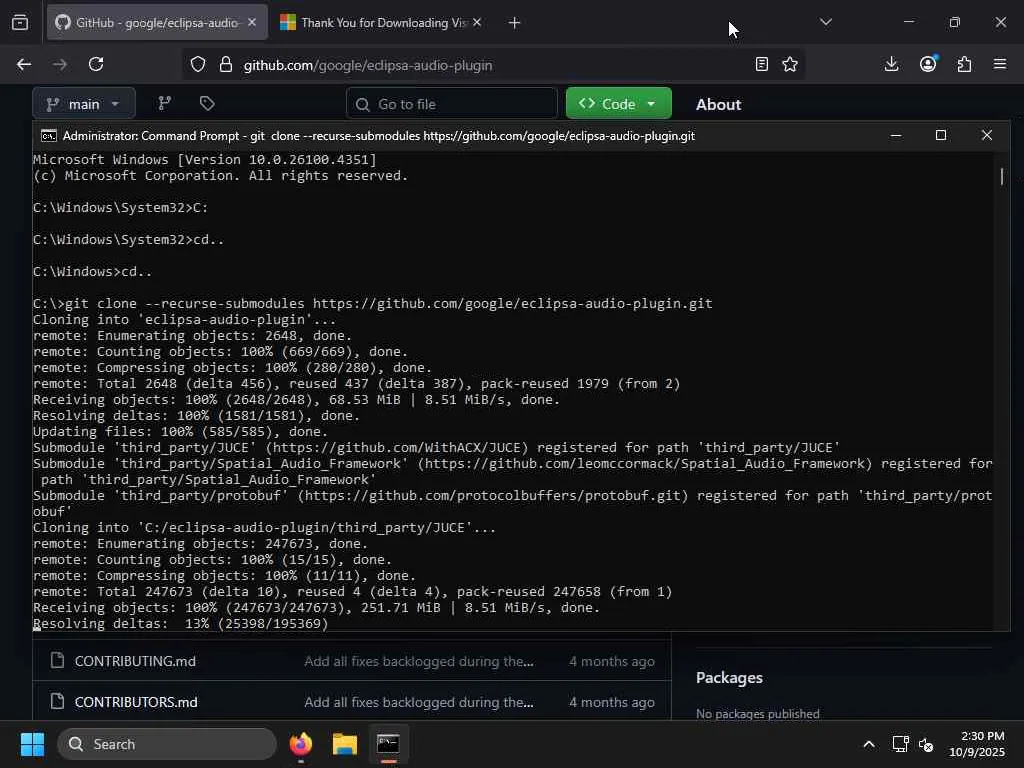Open the Firefox downloads panel
Viewport: 1024px width, 768px height.
891,64
